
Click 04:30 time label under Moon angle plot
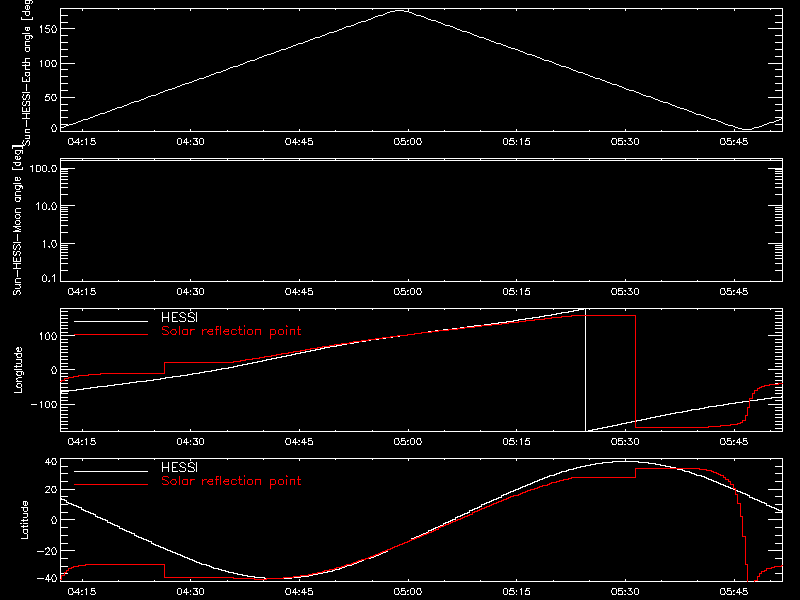[190, 291]
